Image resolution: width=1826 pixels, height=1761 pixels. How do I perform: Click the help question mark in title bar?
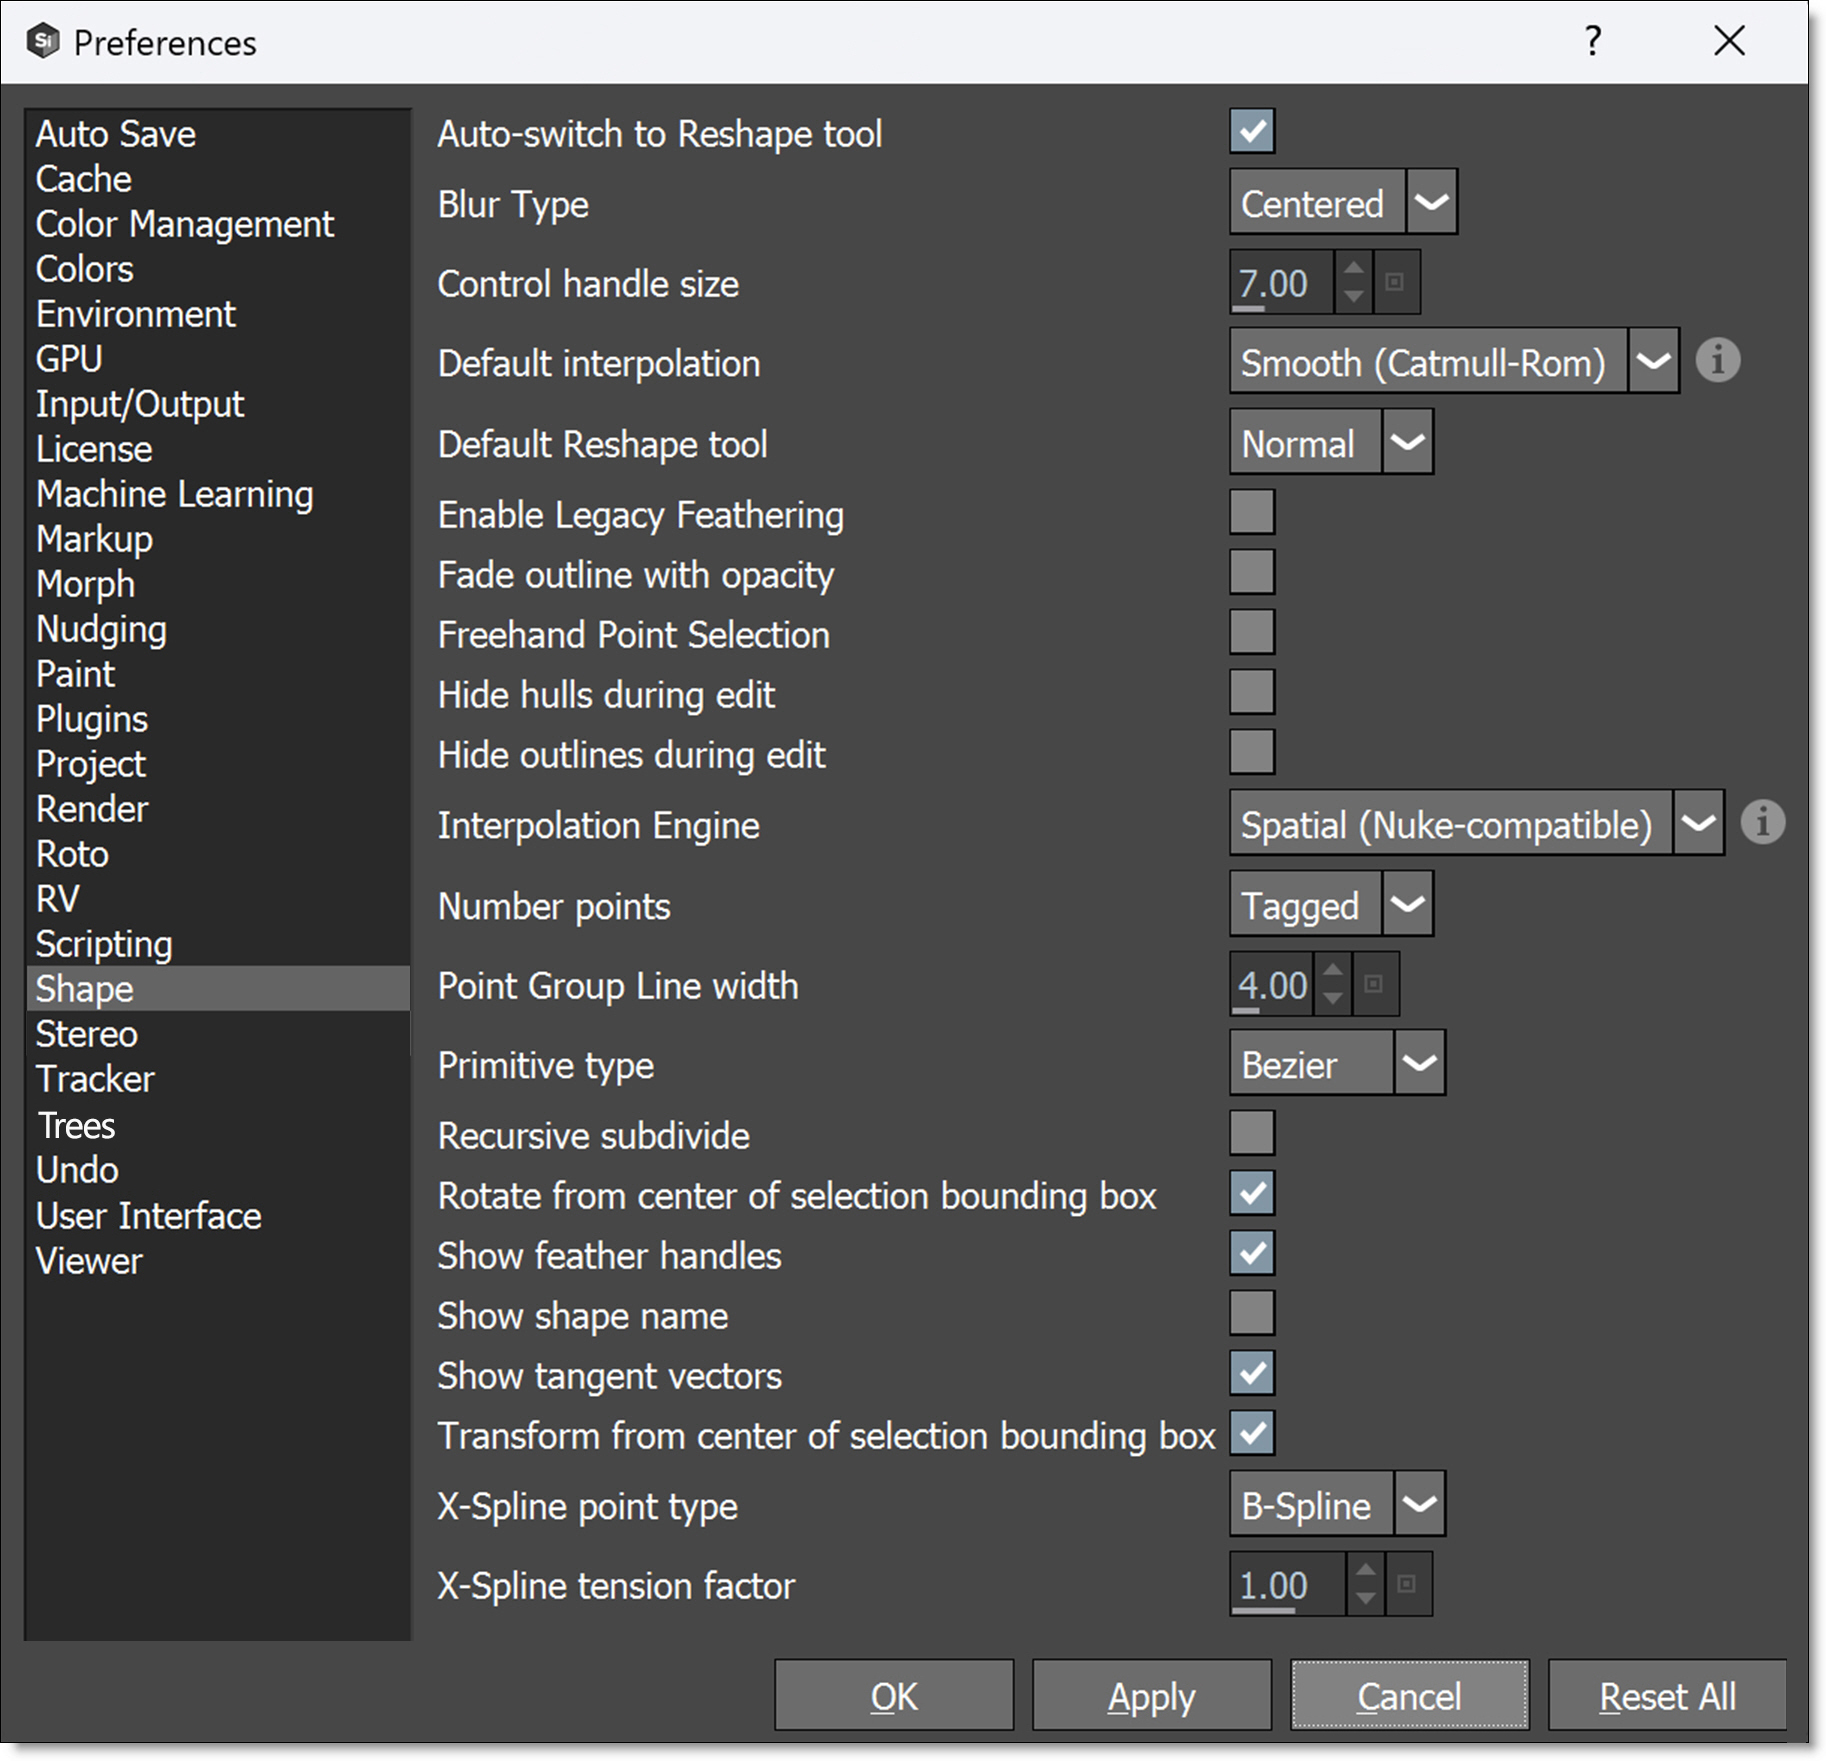[1593, 42]
